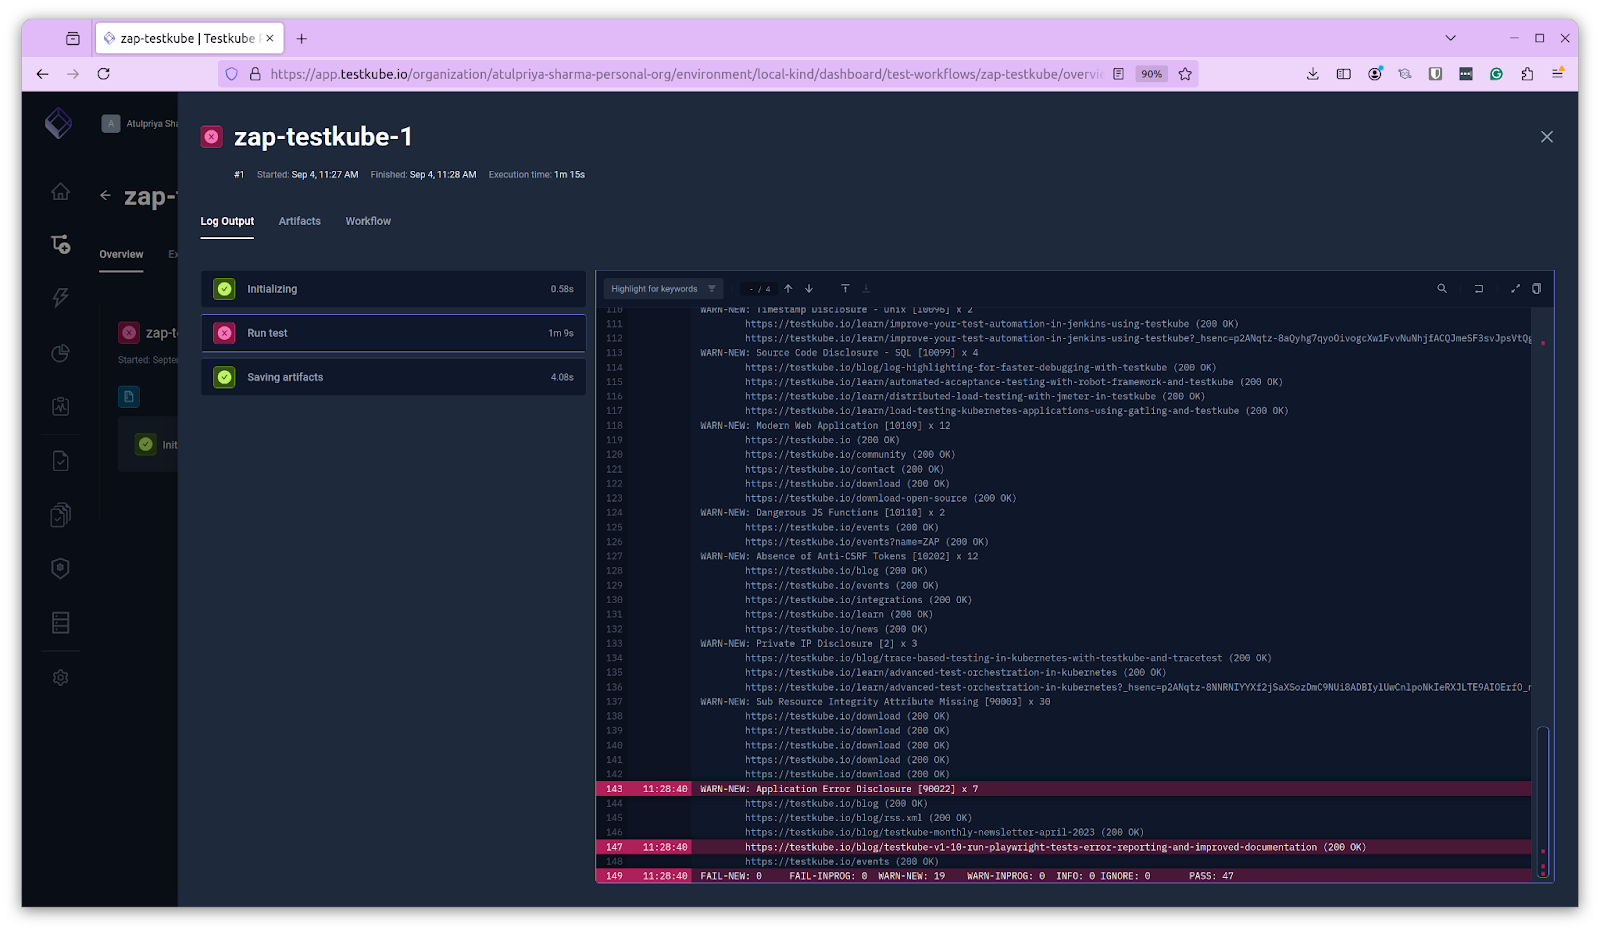
Task: Open the table rows sidebar icon
Action: [x=60, y=623]
